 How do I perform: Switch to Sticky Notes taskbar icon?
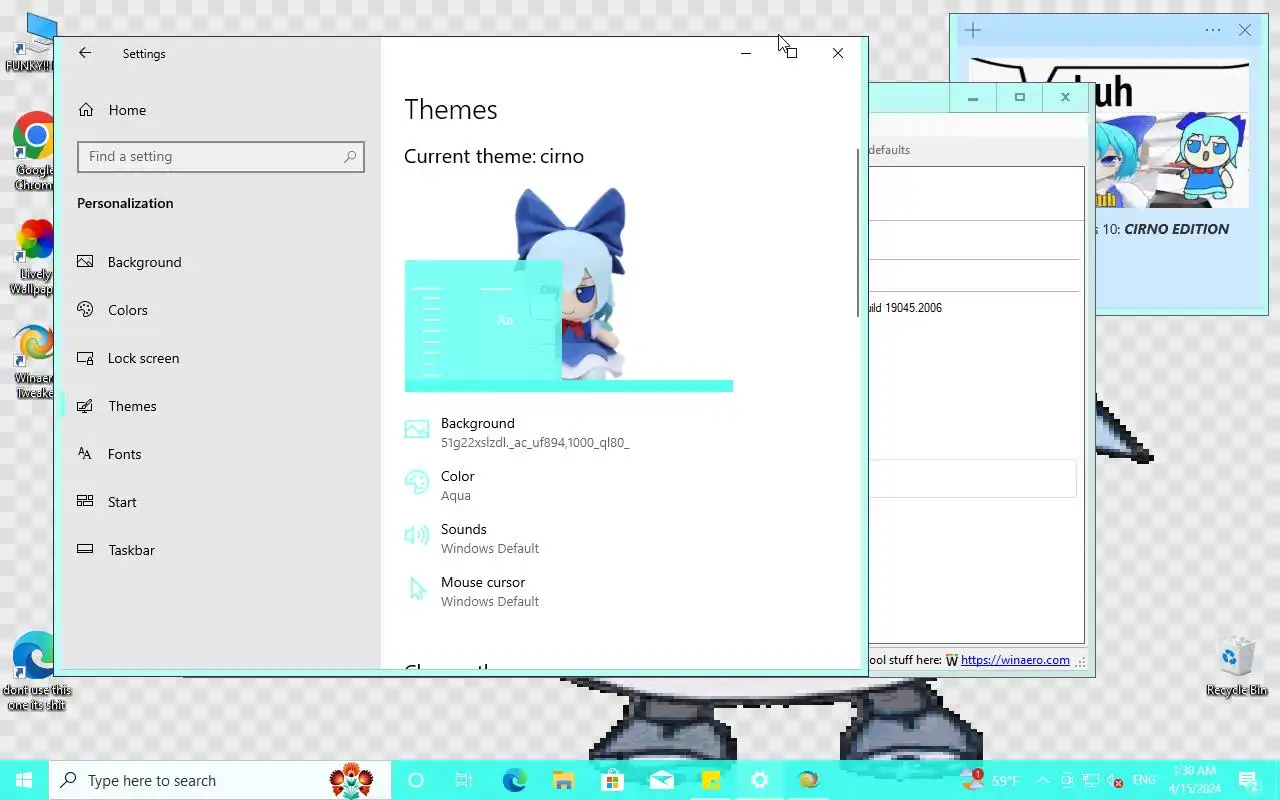(710, 781)
